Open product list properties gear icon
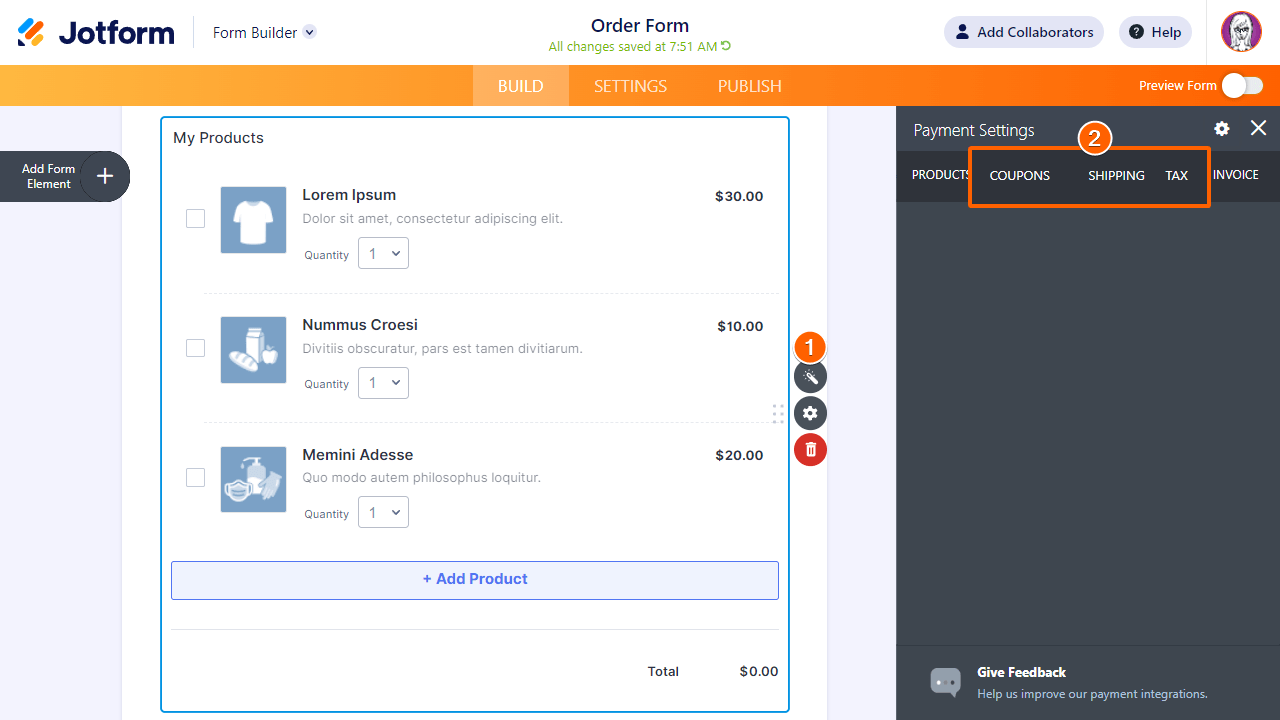The height and width of the screenshot is (720, 1280). click(810, 413)
